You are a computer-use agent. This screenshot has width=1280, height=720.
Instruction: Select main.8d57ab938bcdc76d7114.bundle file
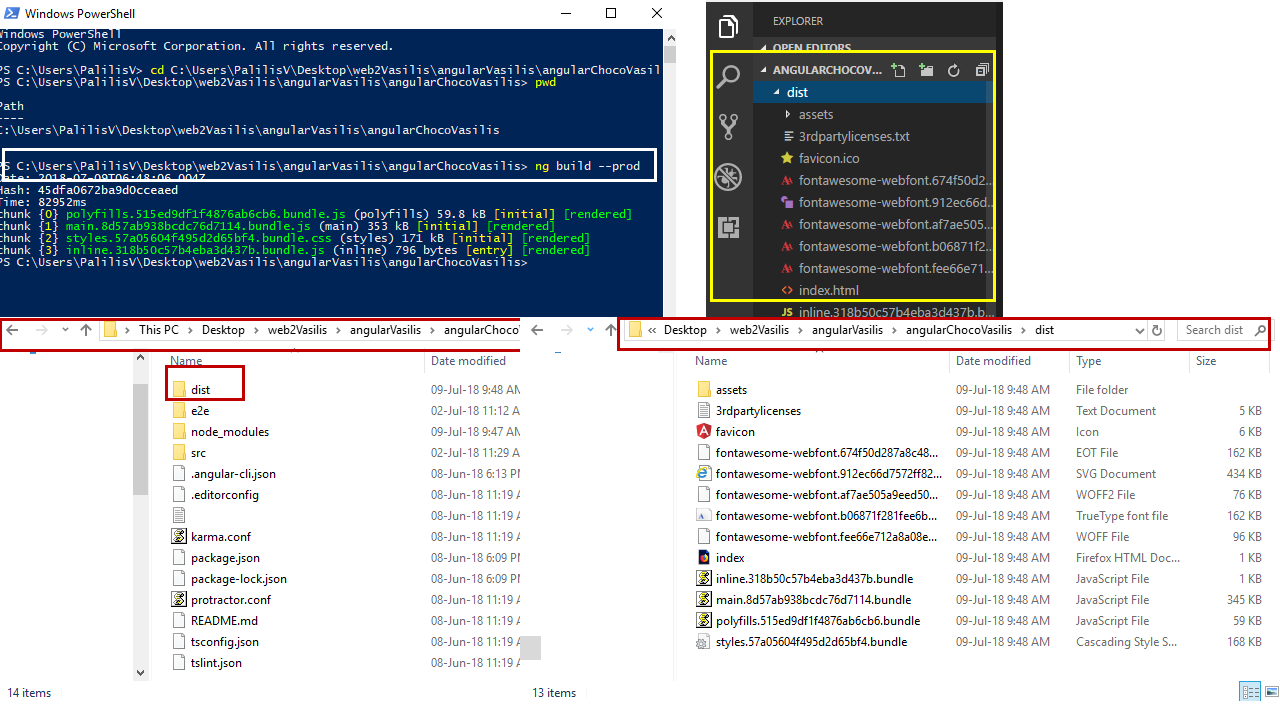point(813,600)
